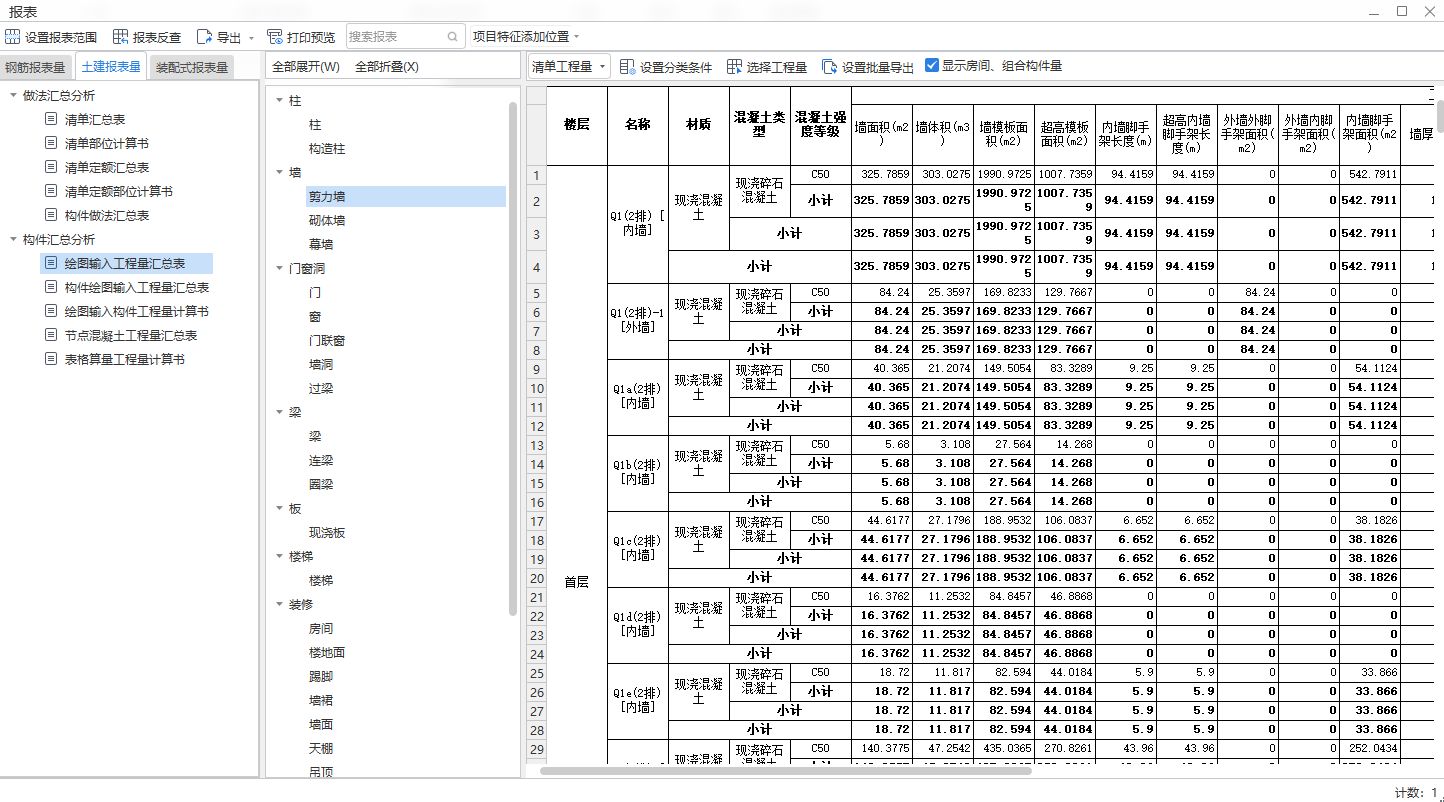Click the Q1(2排)-1[外墙] name cell
This screenshot has width=1444, height=802.
(x=637, y=320)
